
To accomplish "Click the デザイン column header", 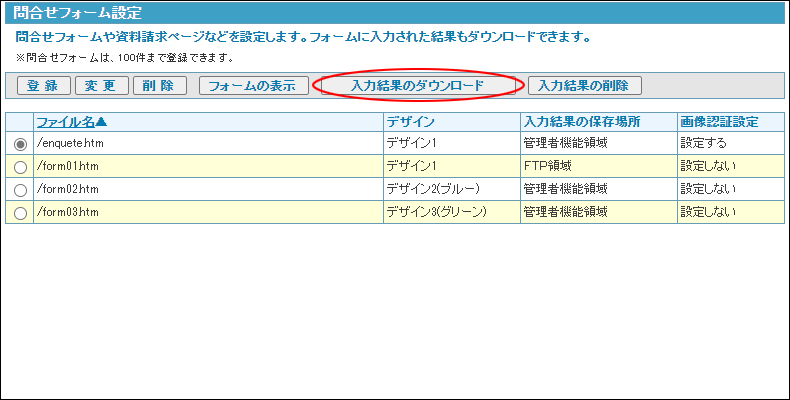I will [410, 122].
